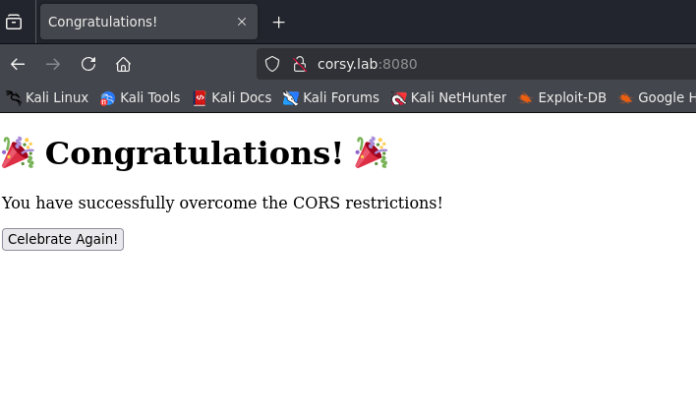Close the Congratulations! tab

point(242,22)
